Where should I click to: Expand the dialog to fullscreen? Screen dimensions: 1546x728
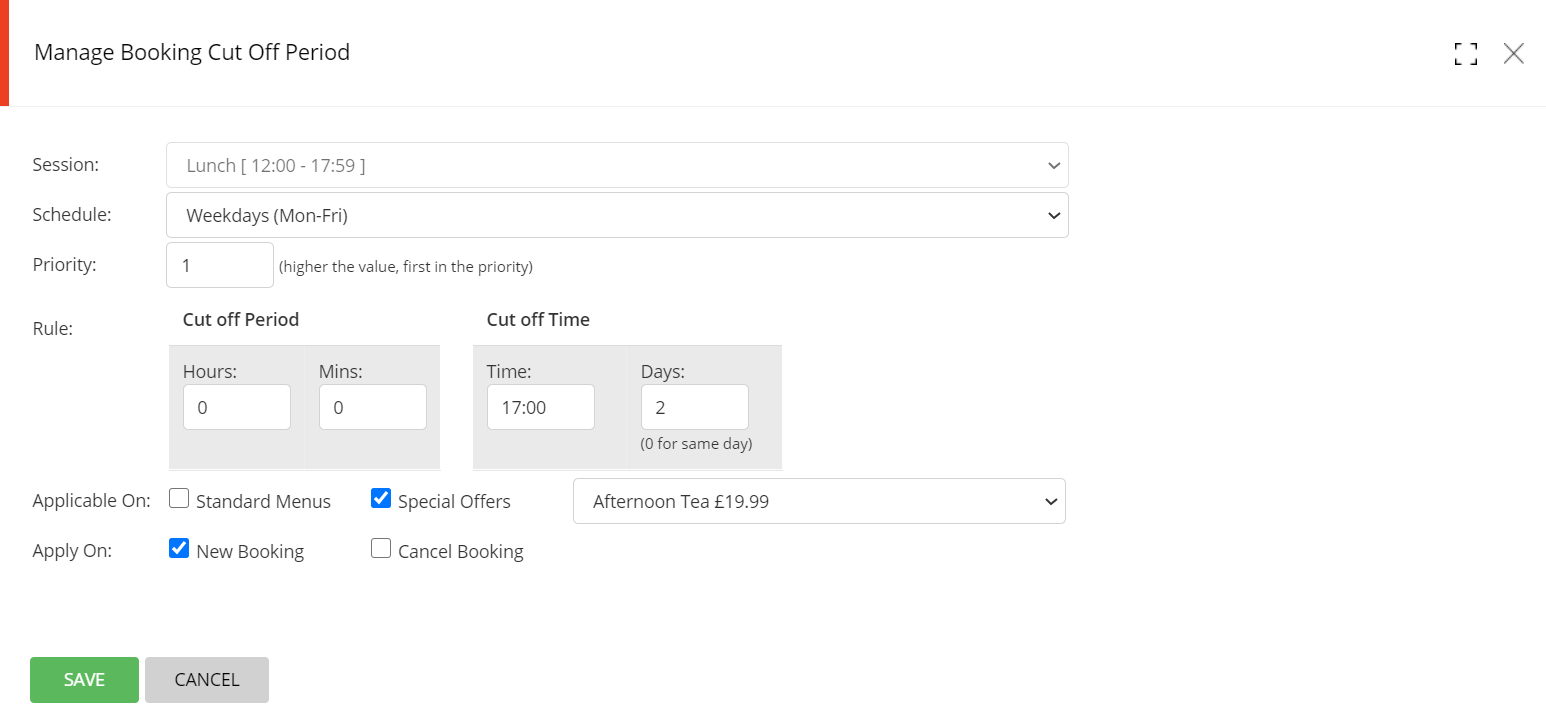pyautogui.click(x=1466, y=54)
